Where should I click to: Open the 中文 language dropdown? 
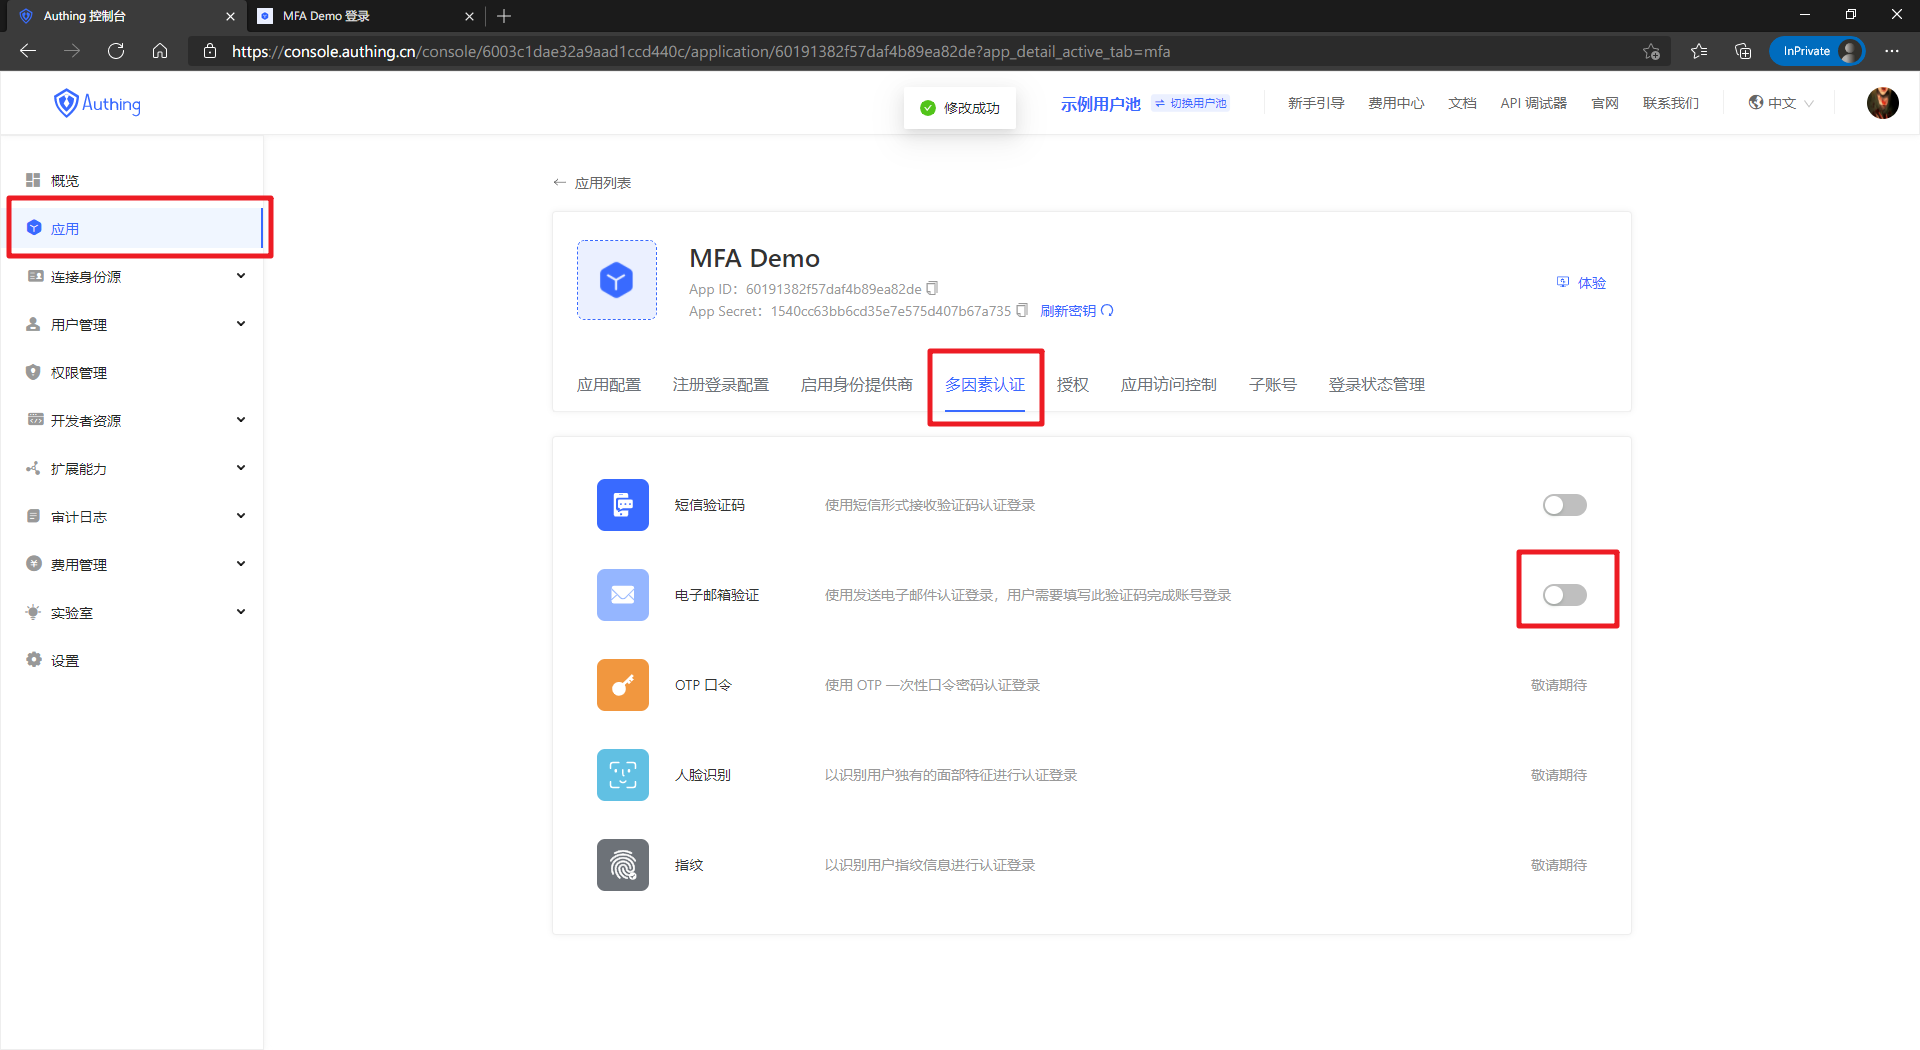1781,103
